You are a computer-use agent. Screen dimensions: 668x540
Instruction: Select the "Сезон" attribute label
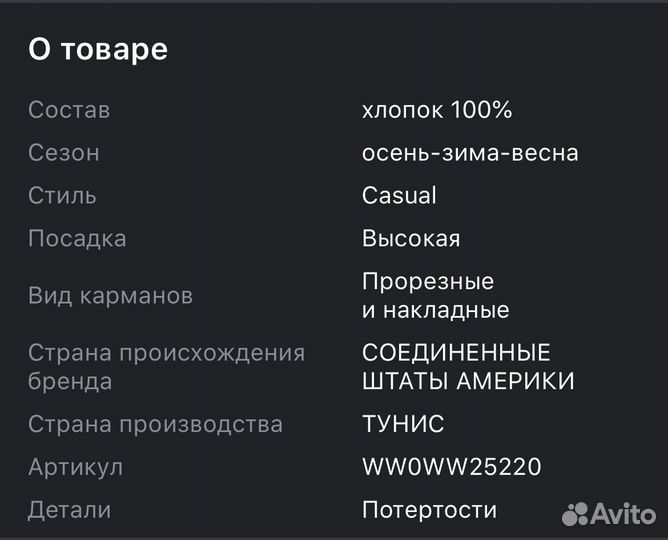(64, 153)
